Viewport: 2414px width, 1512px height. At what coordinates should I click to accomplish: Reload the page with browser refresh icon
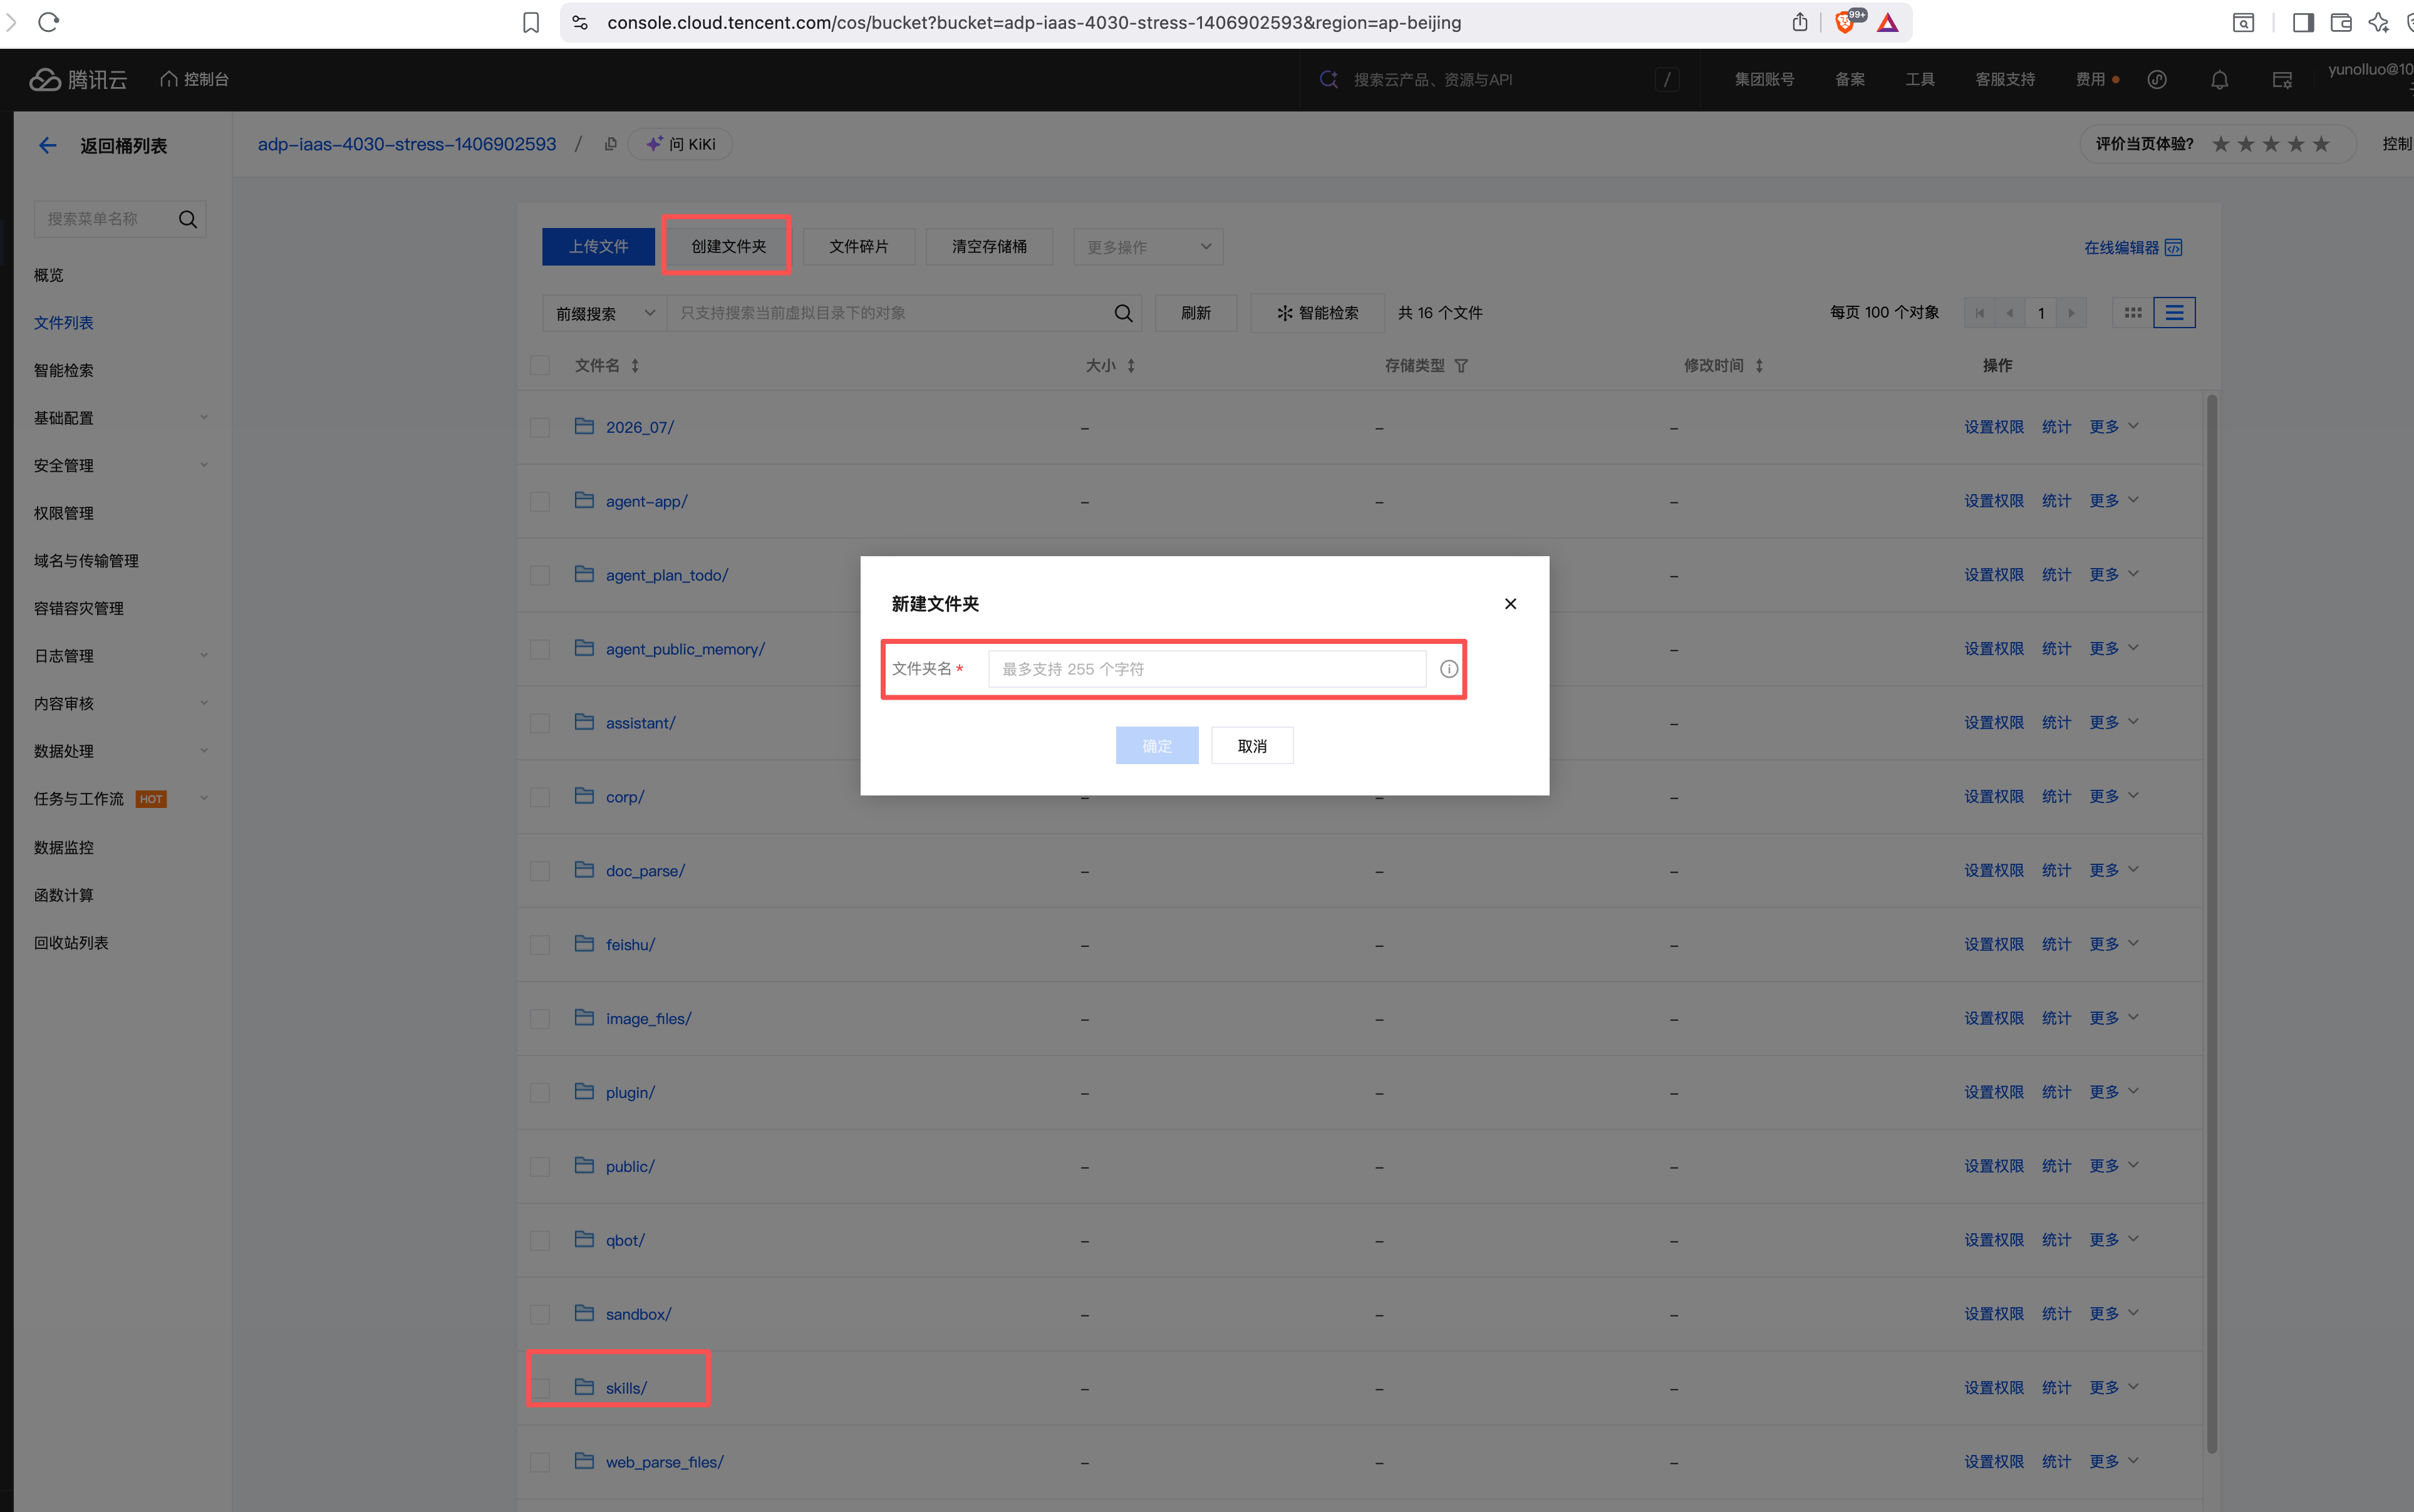point(48,22)
